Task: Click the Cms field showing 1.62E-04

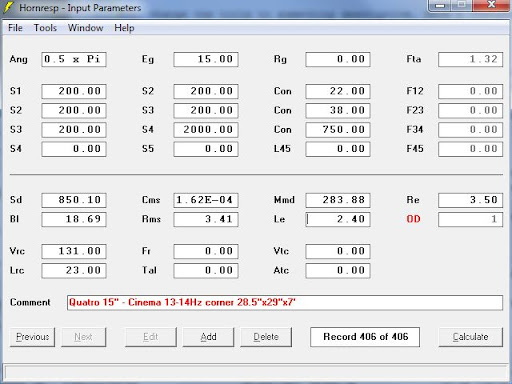Action: point(206,200)
